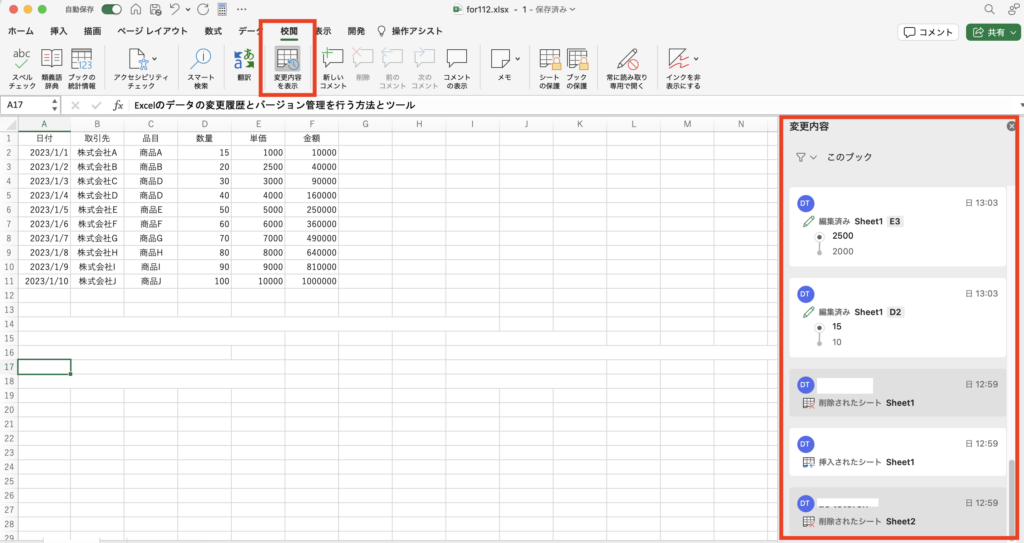The height and width of the screenshot is (543, 1024).
Task: Select row 5 header
Action: pyautogui.click(x=9, y=195)
